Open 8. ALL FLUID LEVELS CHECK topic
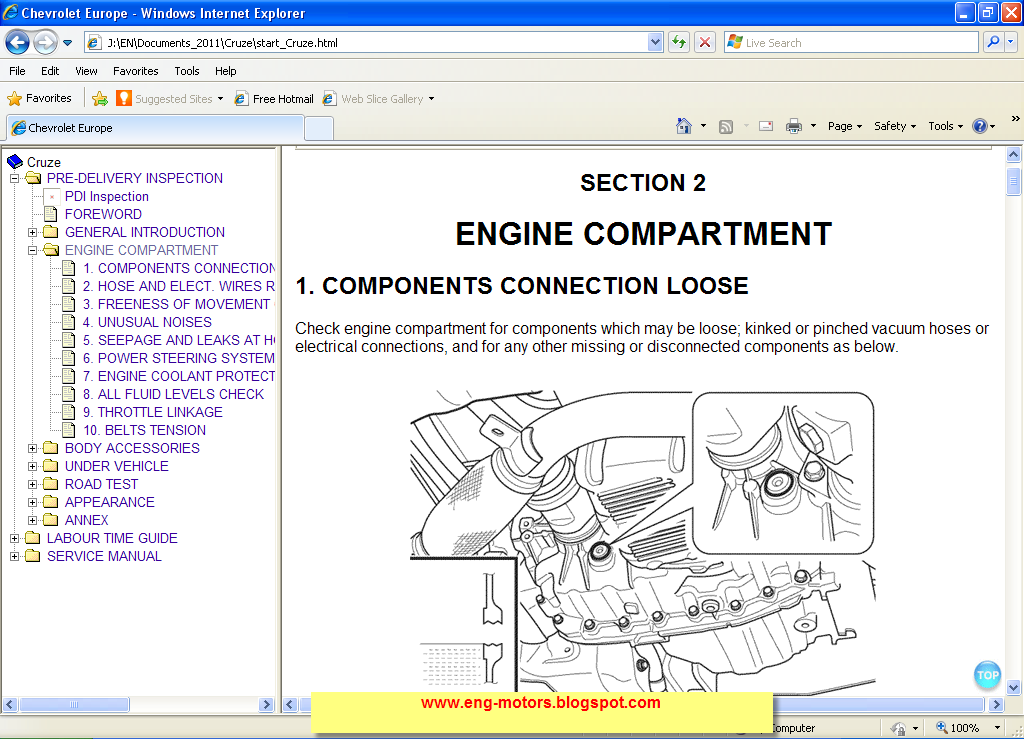The height and width of the screenshot is (739, 1024). [173, 394]
